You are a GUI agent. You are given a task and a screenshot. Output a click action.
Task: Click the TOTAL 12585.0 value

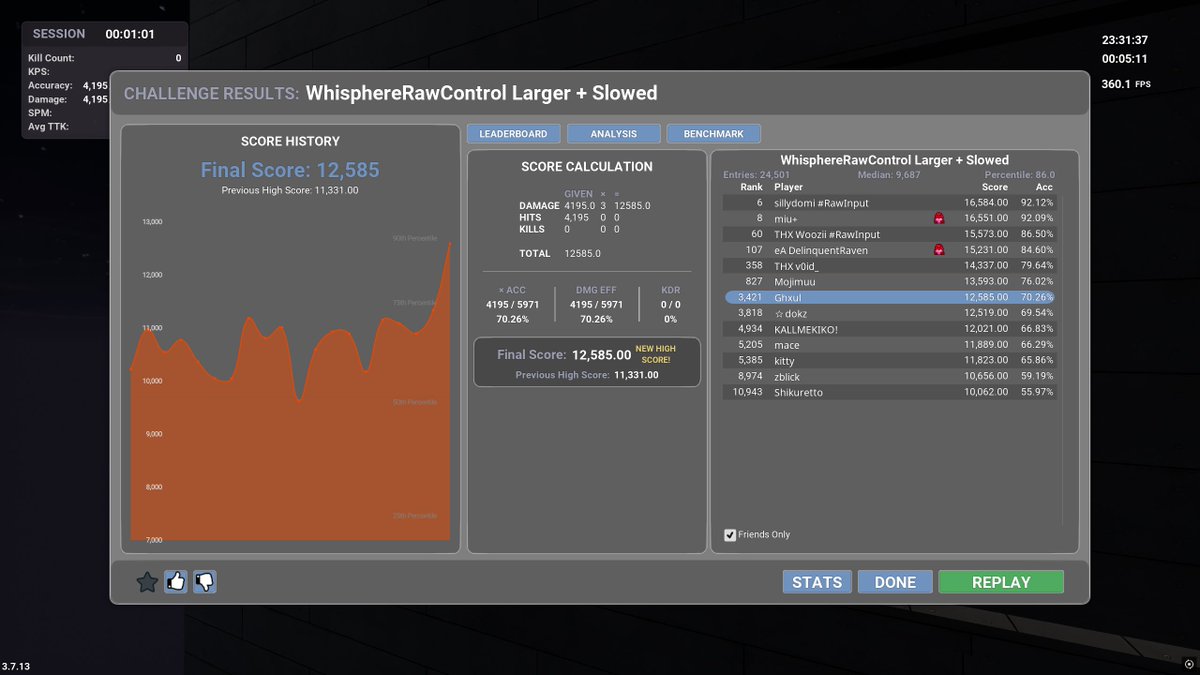click(582, 254)
